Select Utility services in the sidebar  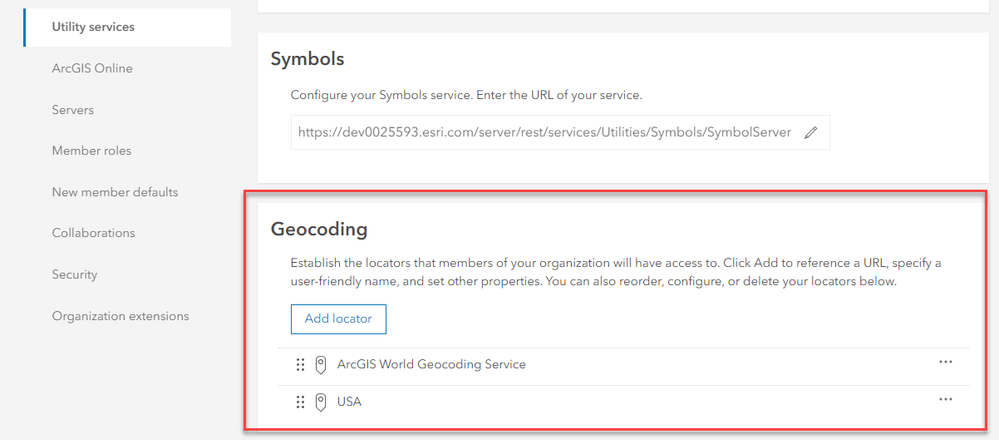tap(93, 27)
